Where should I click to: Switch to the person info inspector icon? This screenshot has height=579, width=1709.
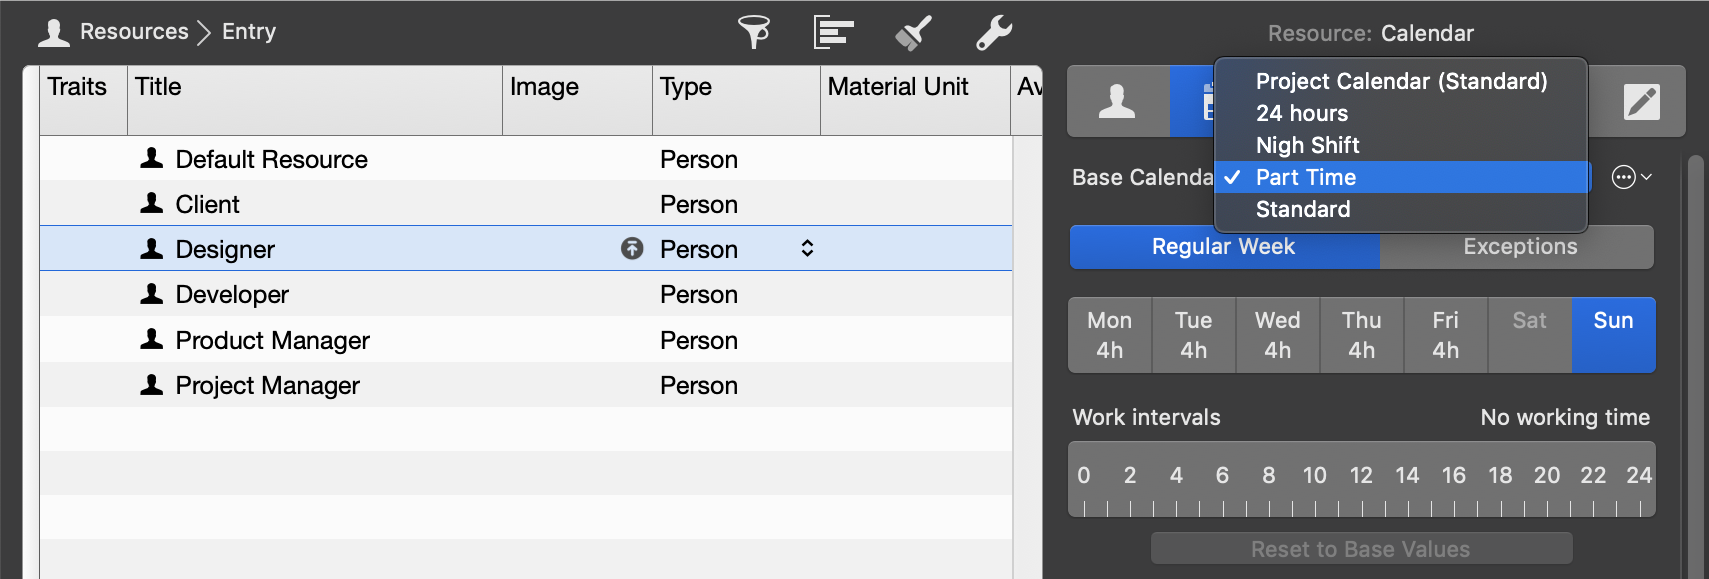coord(1118,101)
